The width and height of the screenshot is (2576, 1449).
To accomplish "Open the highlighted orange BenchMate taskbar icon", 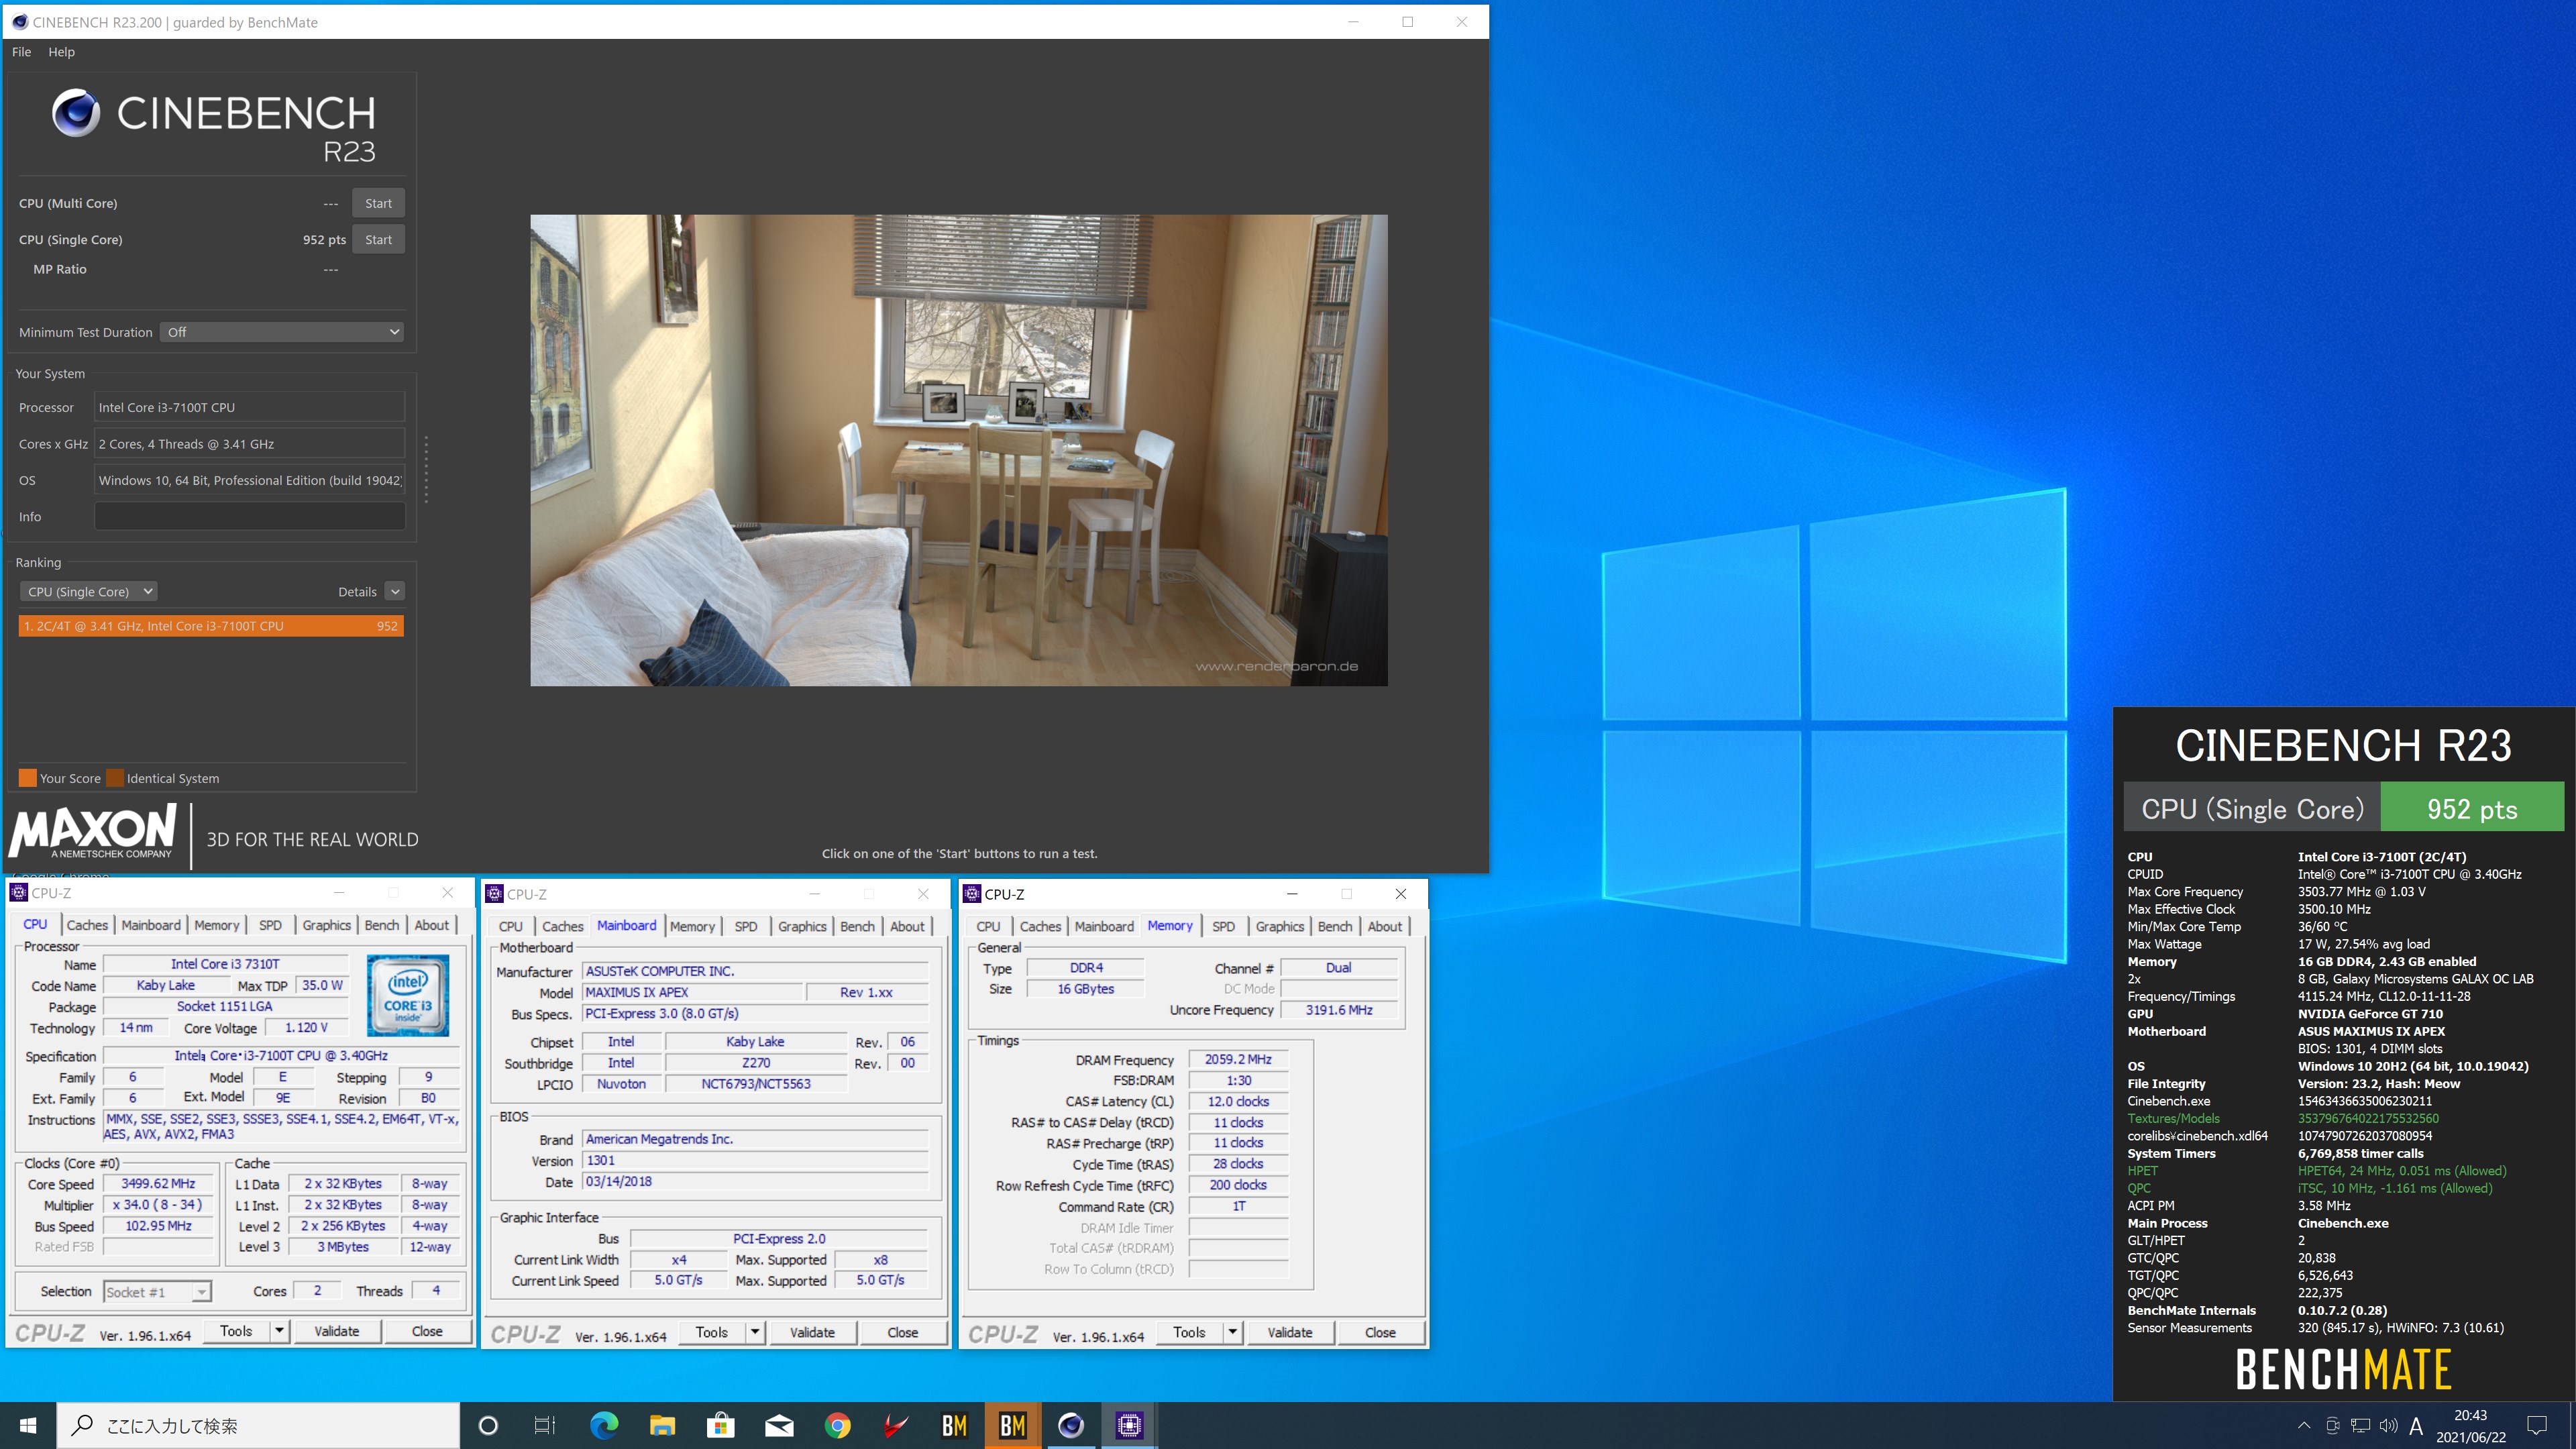I will click(x=1012, y=1425).
